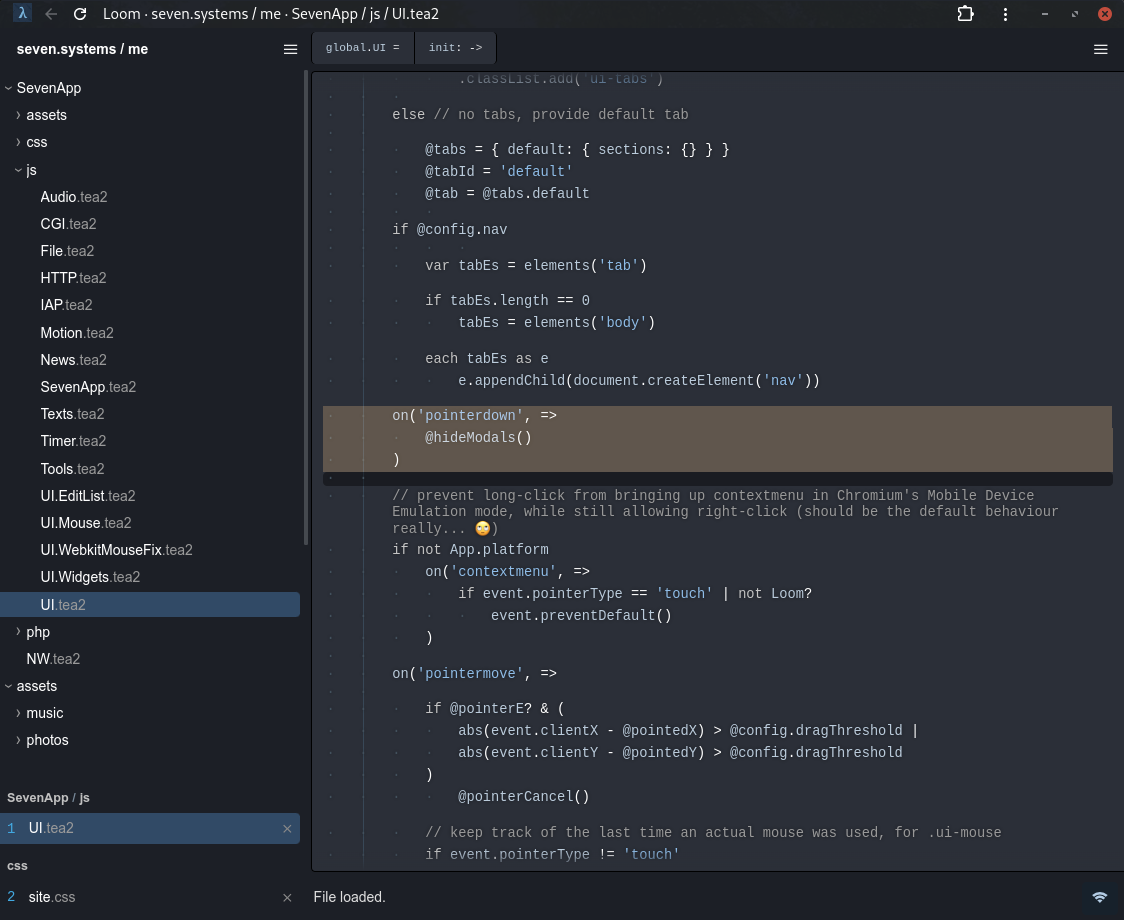Viewport: 1124px width, 920px height.
Task: Expand the photos folder
Action: pyautogui.click(x=19, y=740)
